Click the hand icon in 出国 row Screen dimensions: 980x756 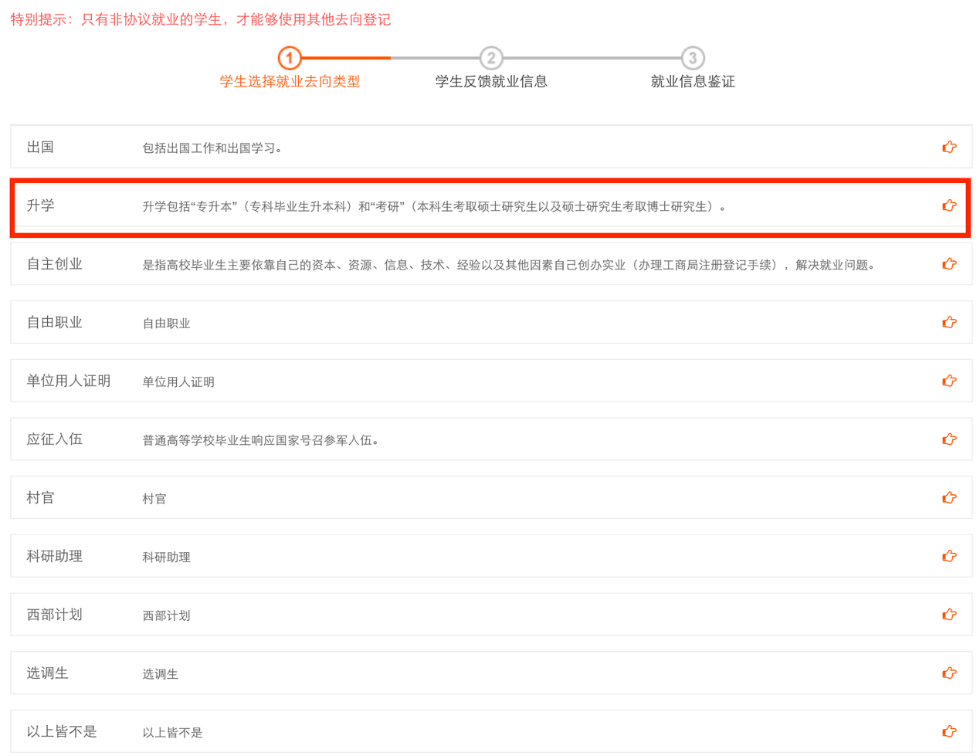pyautogui.click(x=949, y=147)
